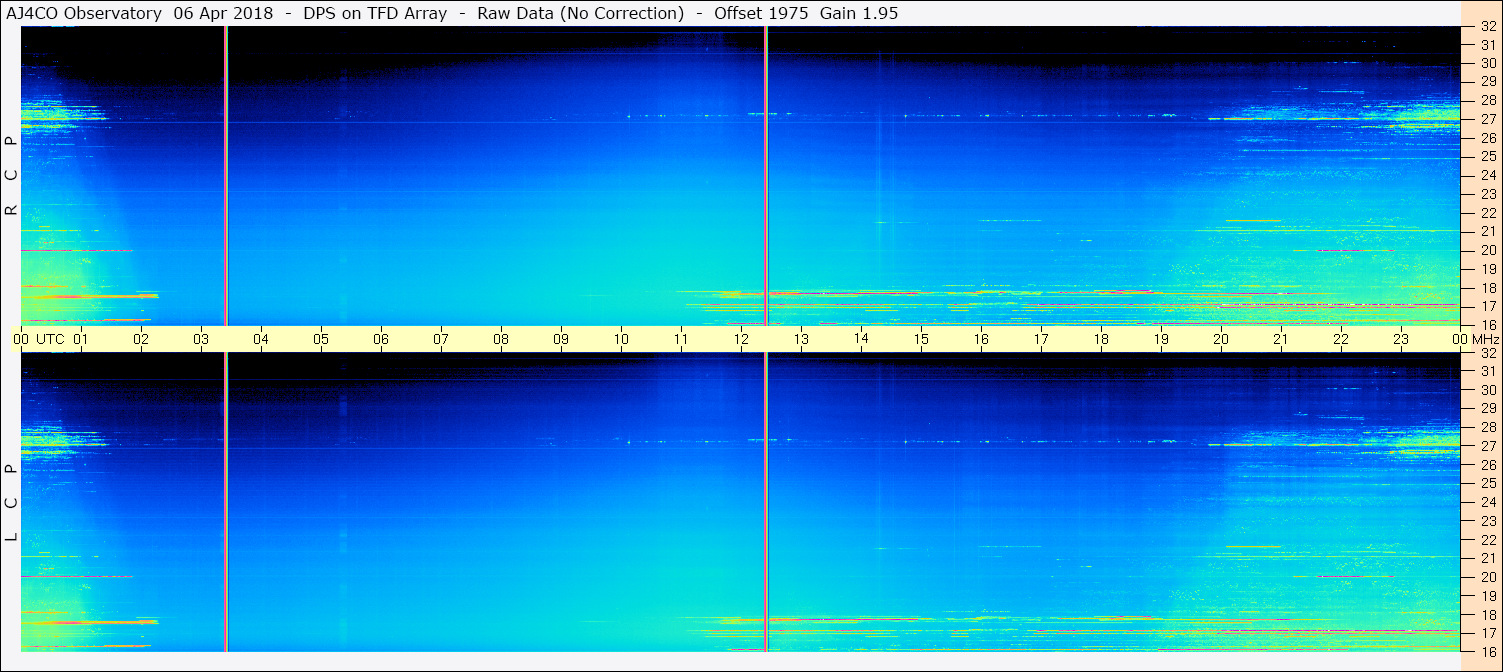The height and width of the screenshot is (672, 1503).
Task: Select the 11 hour tick label
Action: (681, 339)
